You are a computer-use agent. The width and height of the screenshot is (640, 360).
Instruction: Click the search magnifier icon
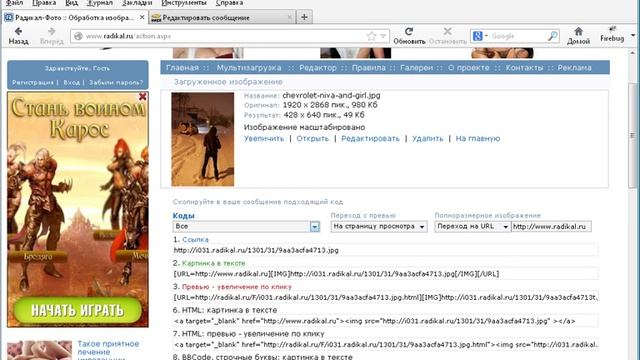click(552, 36)
